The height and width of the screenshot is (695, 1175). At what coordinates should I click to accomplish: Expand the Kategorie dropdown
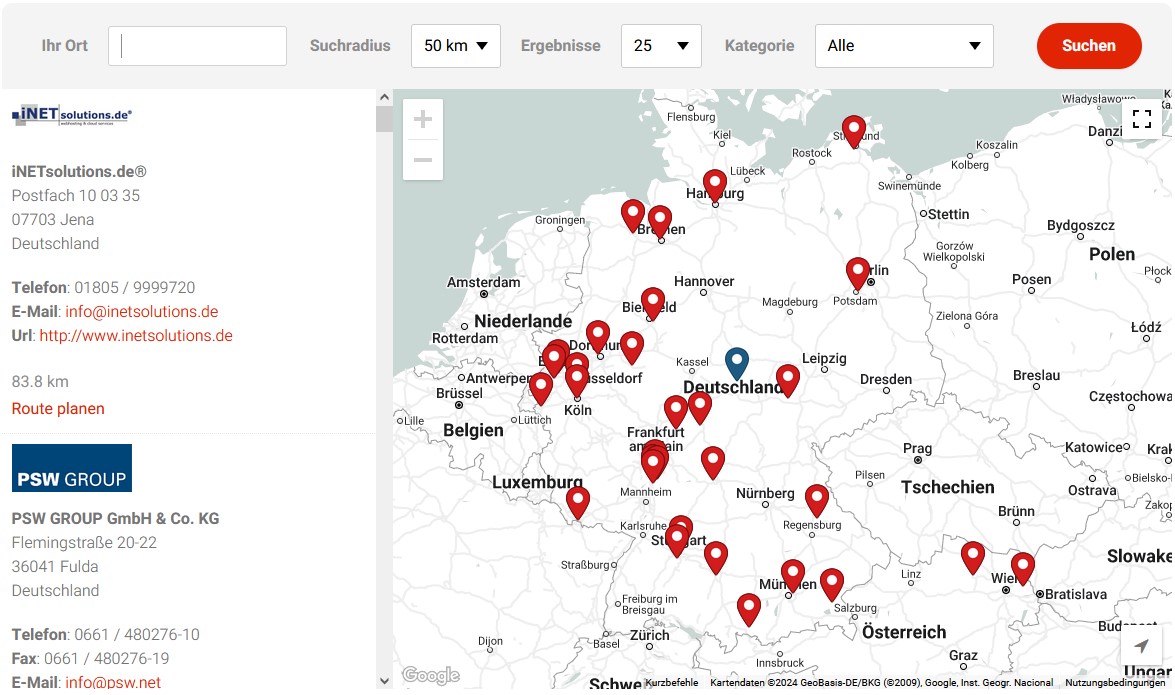904,46
